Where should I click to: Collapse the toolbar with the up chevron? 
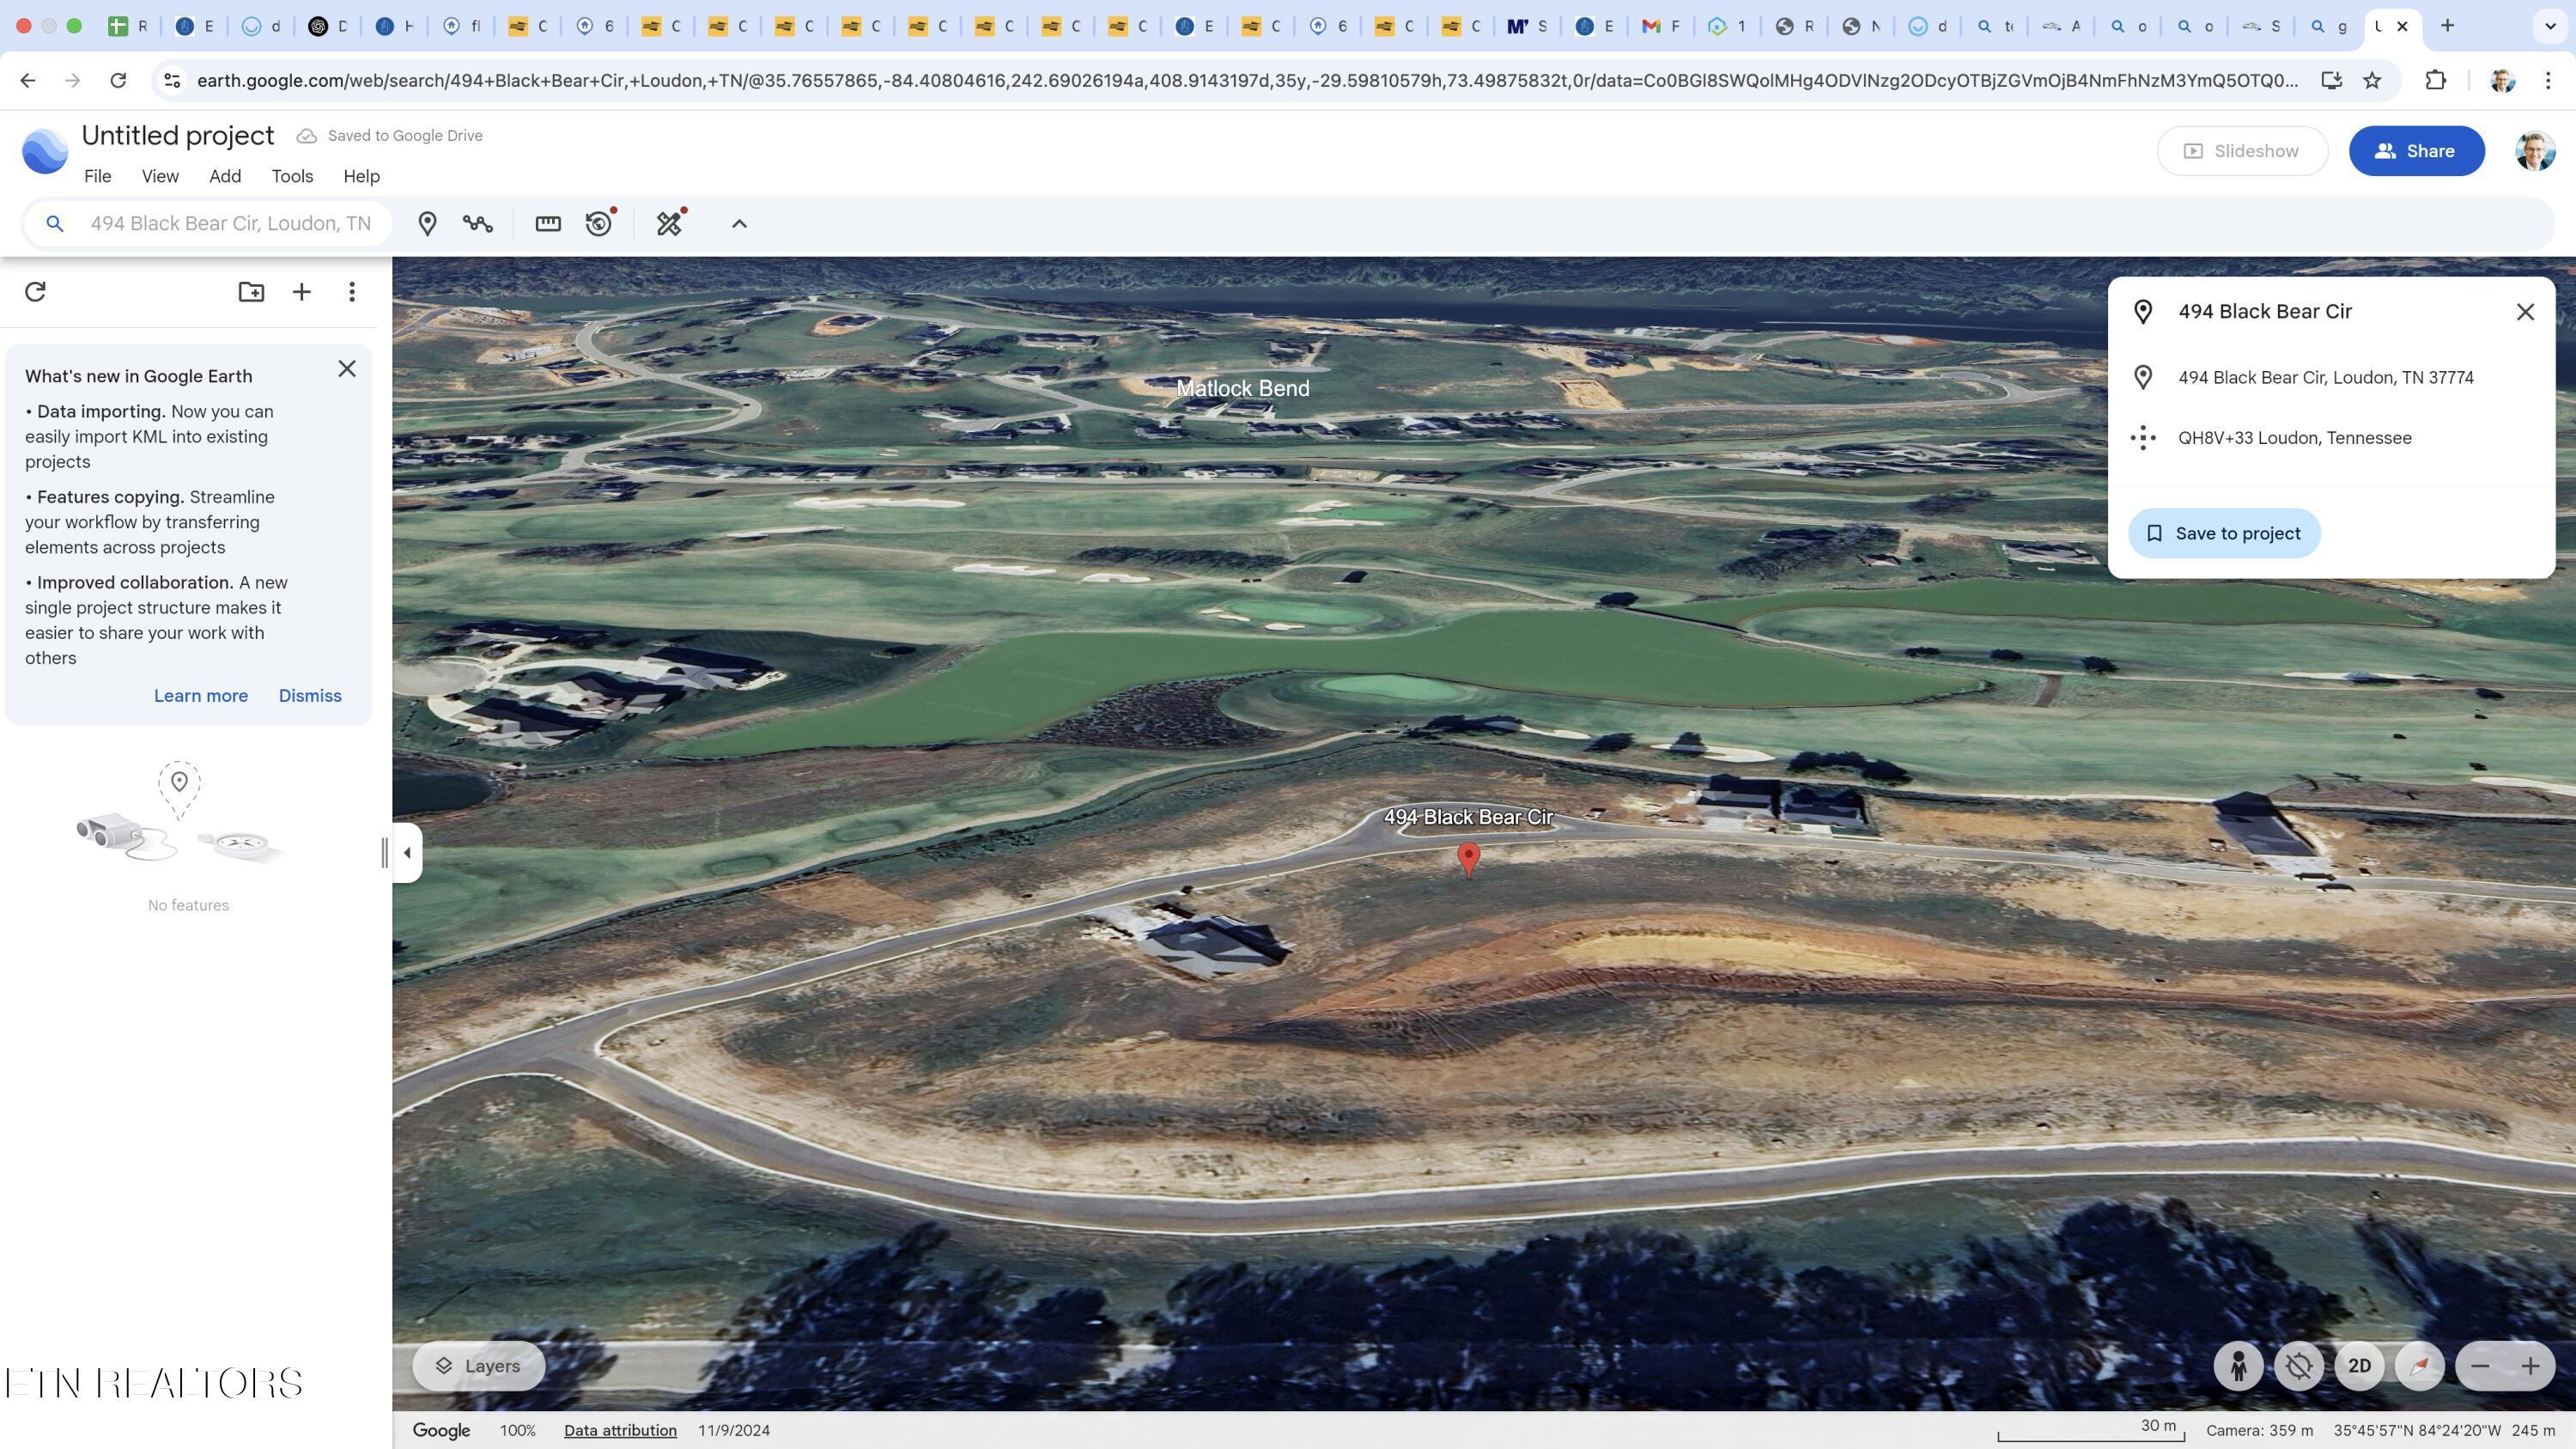tap(739, 224)
